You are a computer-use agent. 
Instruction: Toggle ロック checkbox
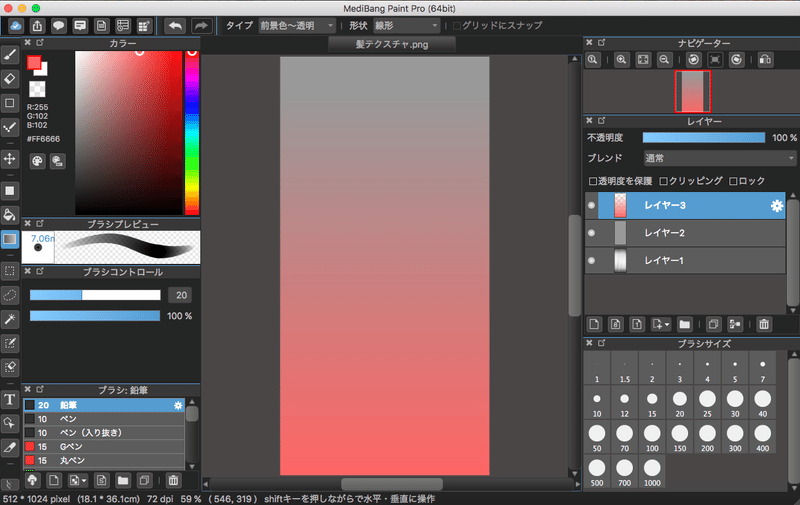tap(733, 181)
